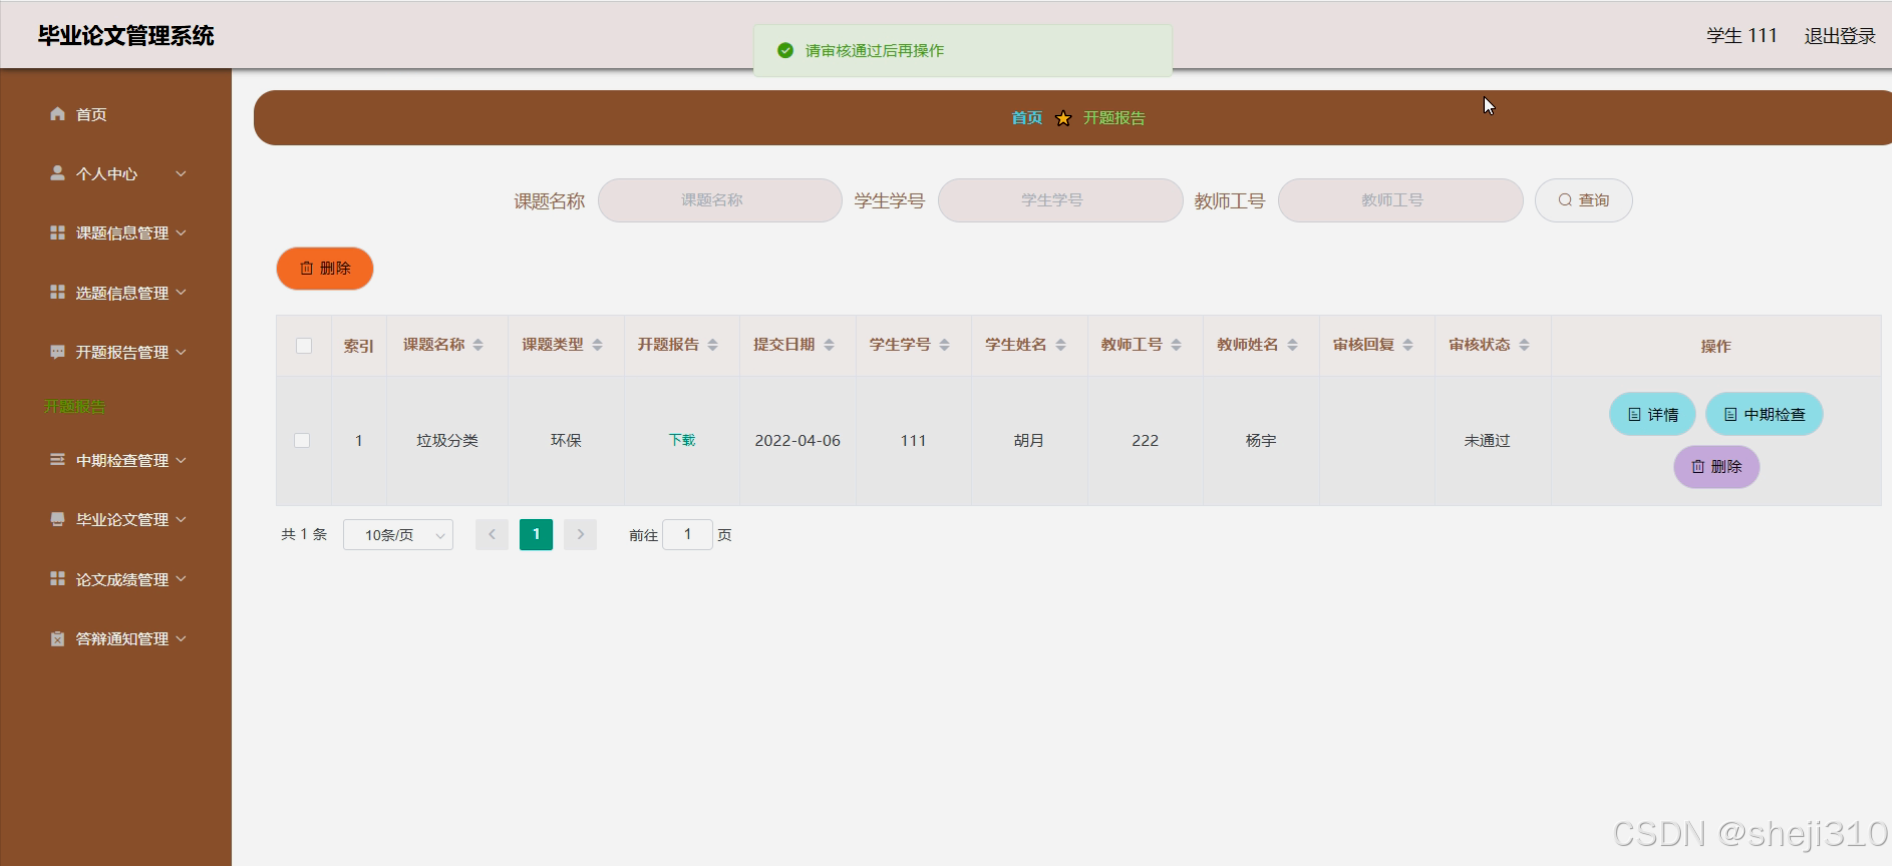Click the sort arrows on the 教师工号 column

pos(1176,345)
